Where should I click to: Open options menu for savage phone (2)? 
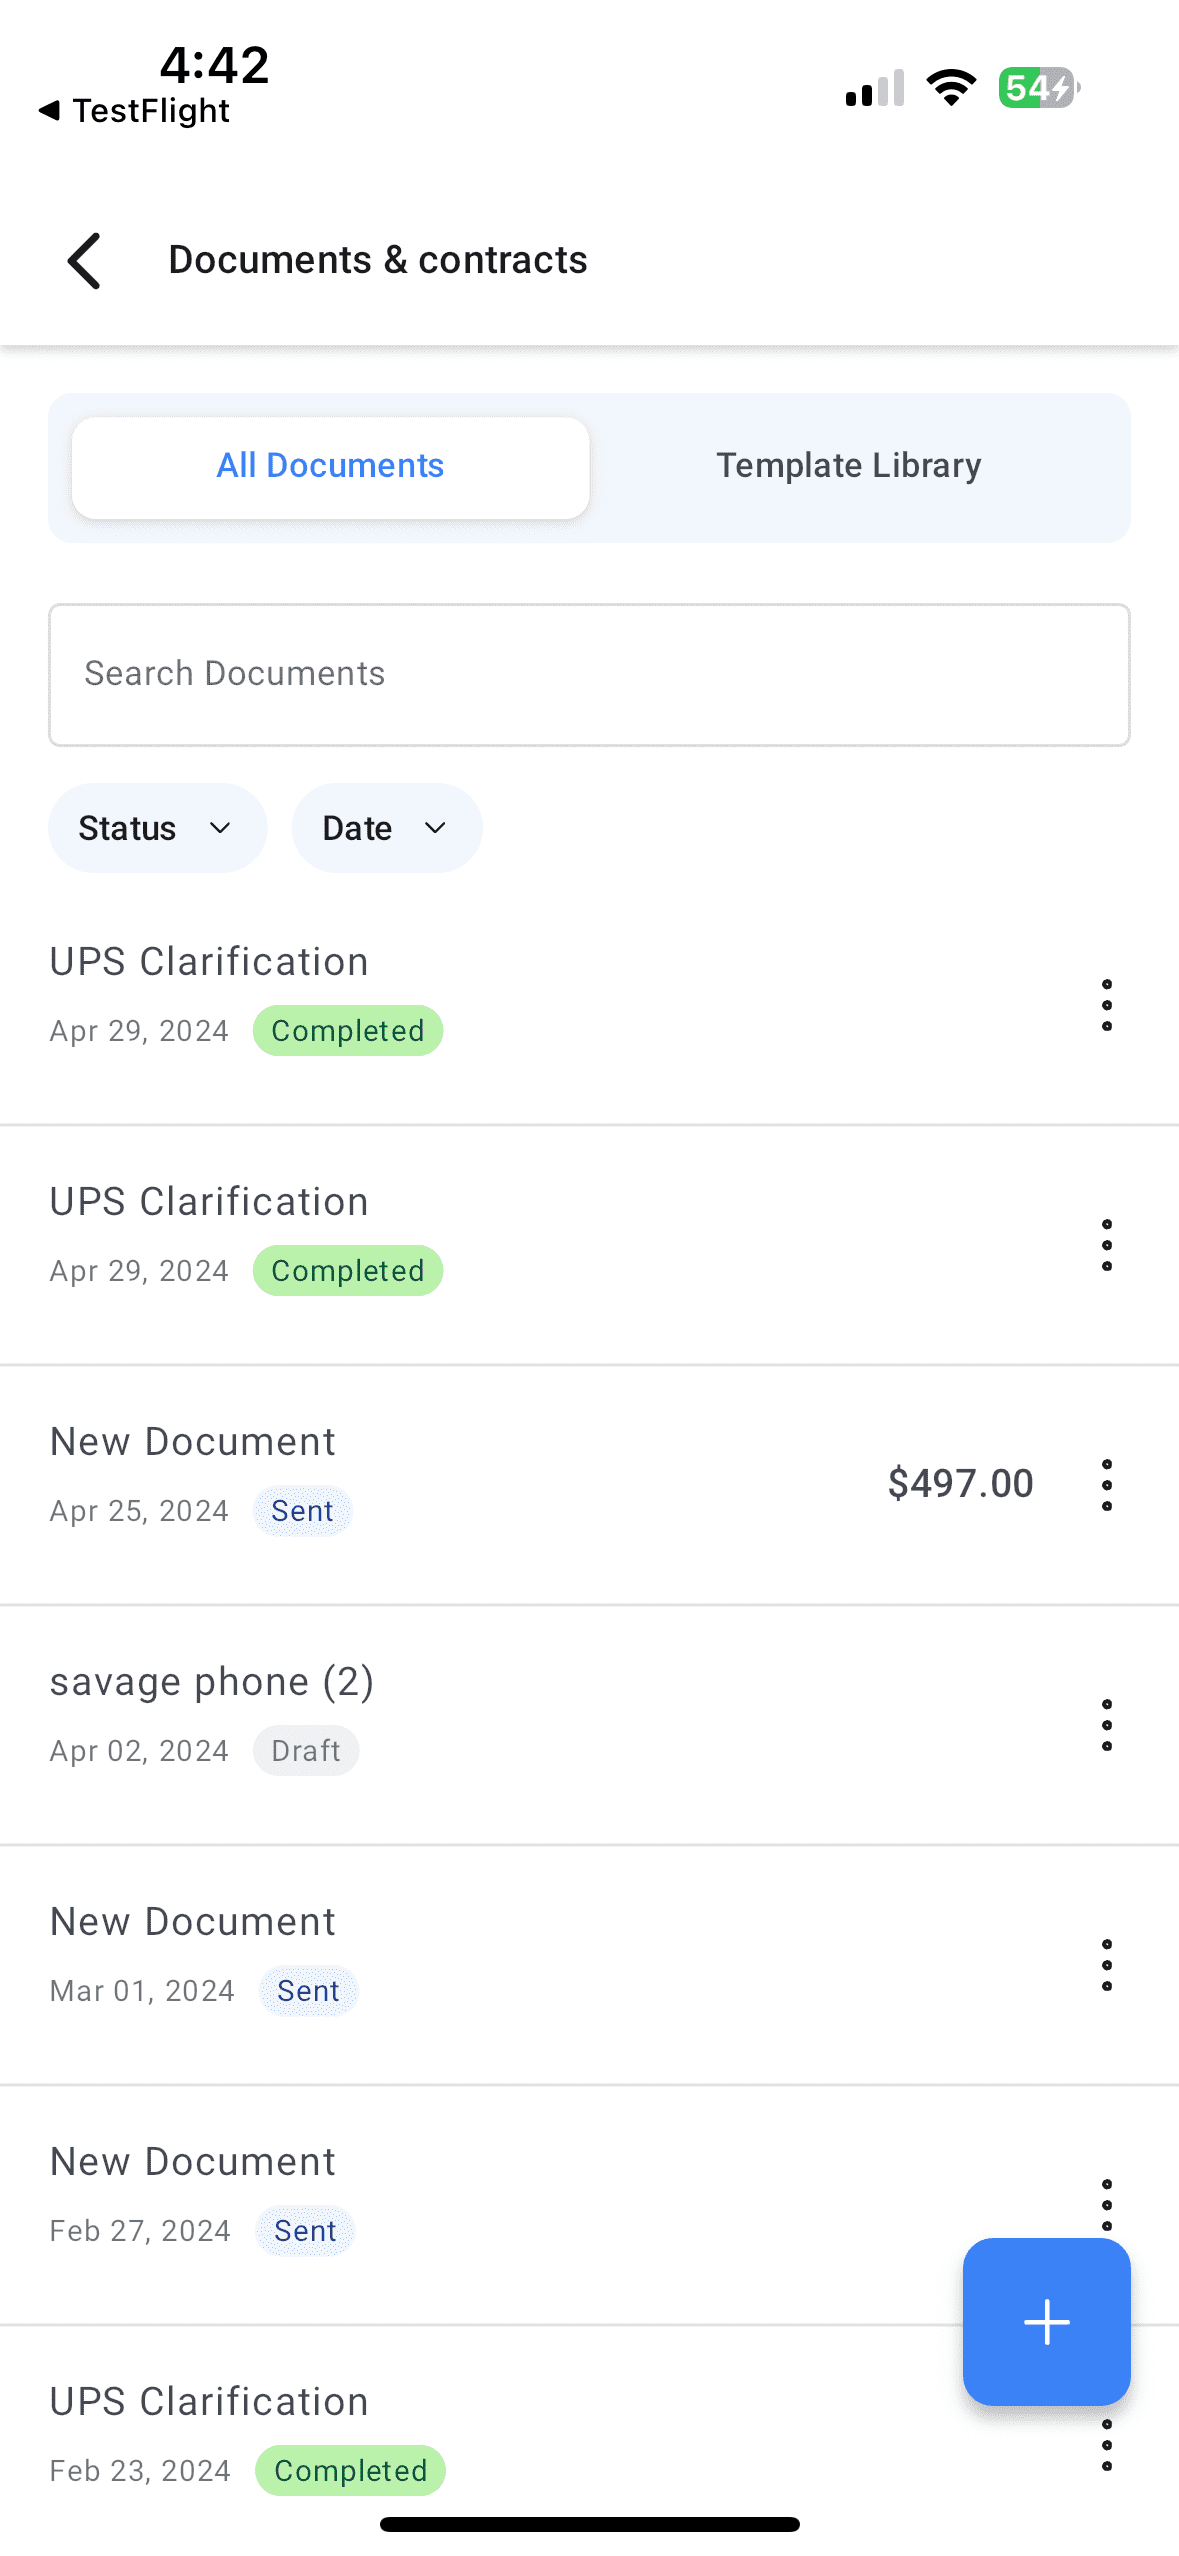click(1106, 1725)
